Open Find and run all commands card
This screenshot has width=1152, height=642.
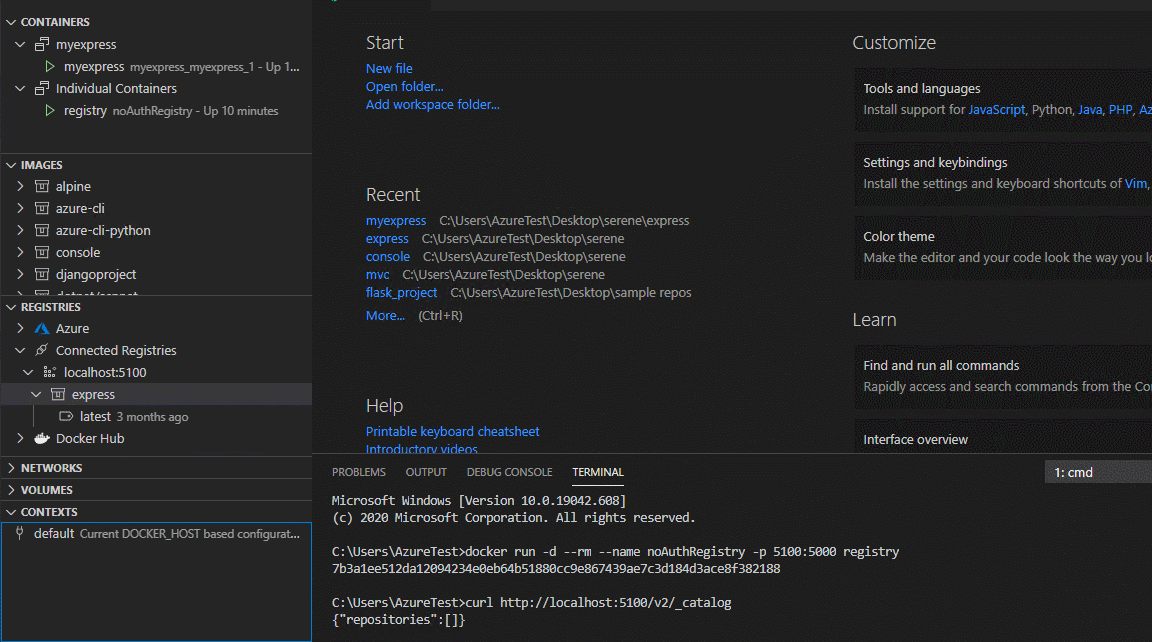[x=1003, y=376]
